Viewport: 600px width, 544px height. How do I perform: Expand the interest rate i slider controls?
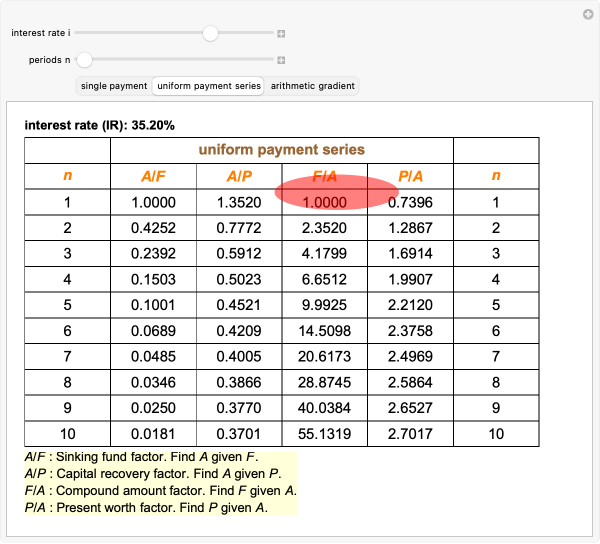pos(282,34)
